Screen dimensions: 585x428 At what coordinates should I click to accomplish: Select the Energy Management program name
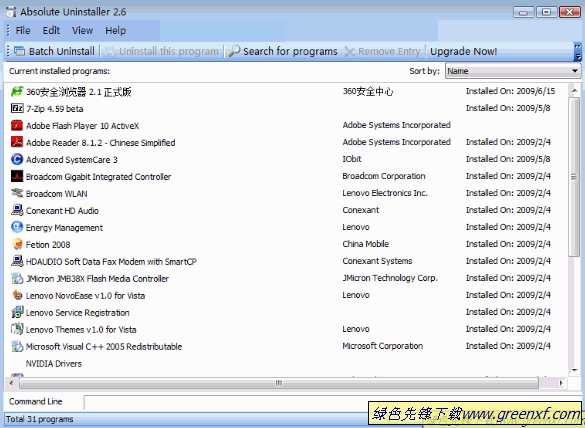pyautogui.click(x=64, y=228)
